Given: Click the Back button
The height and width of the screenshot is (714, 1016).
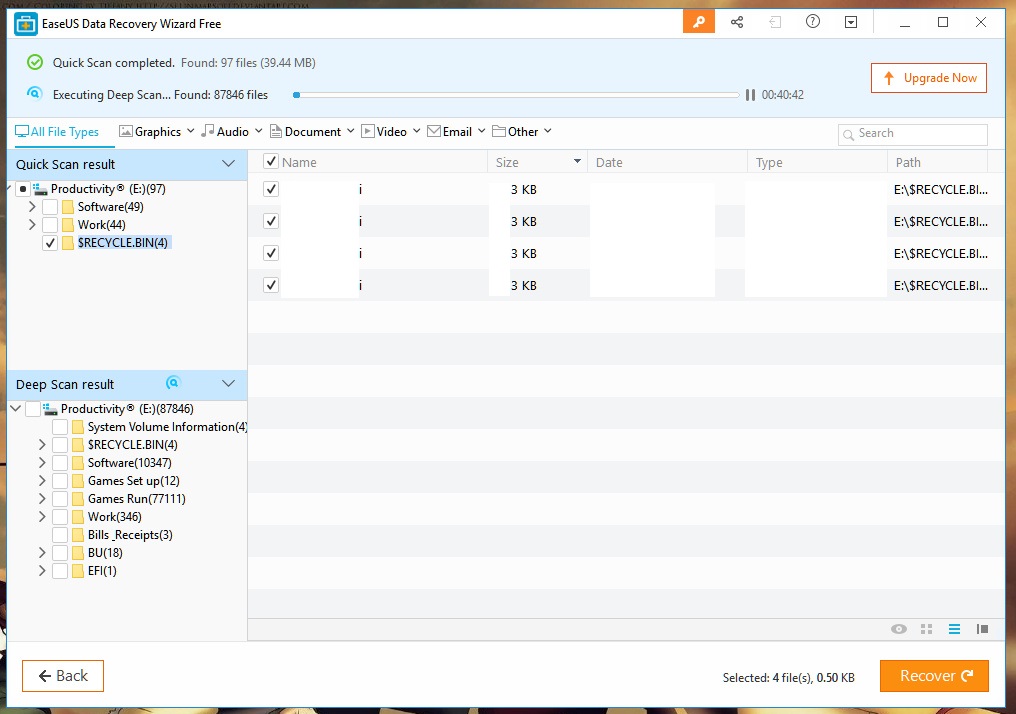Looking at the screenshot, I should (63, 676).
